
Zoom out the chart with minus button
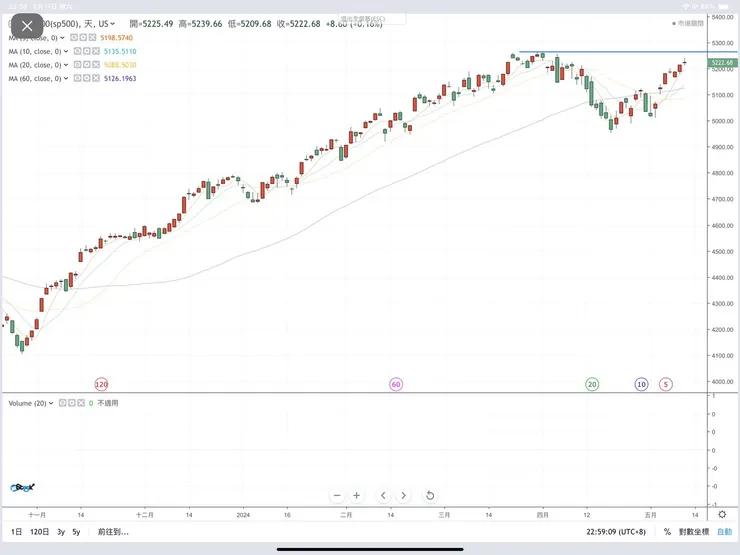(337, 496)
